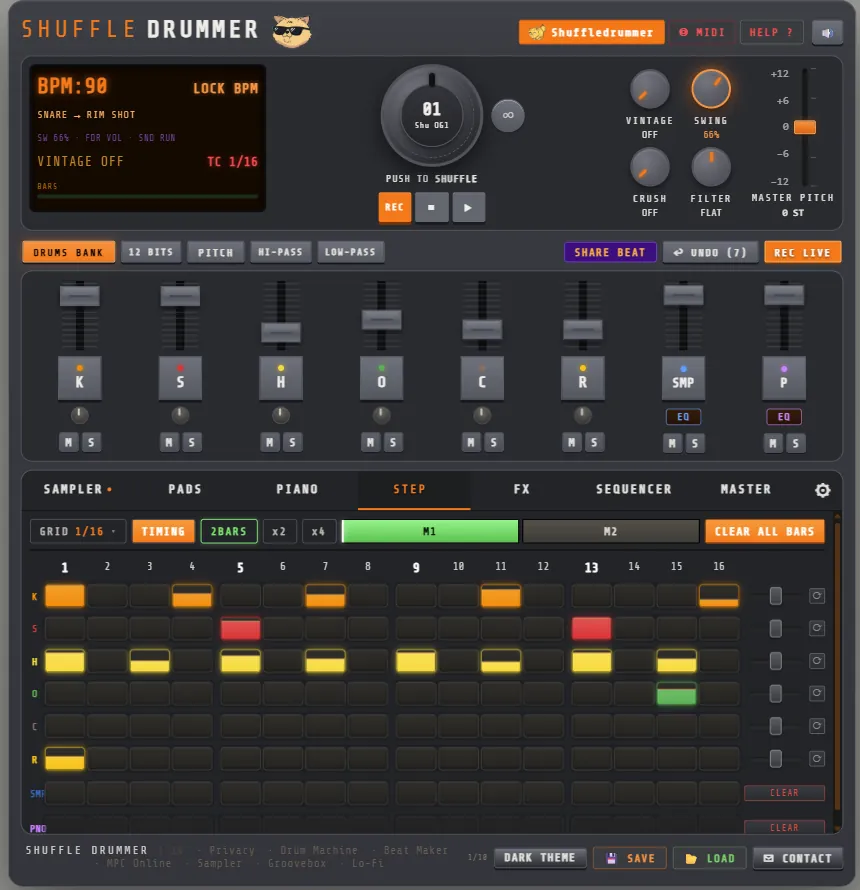Click the rotate icon on H row

click(817, 661)
